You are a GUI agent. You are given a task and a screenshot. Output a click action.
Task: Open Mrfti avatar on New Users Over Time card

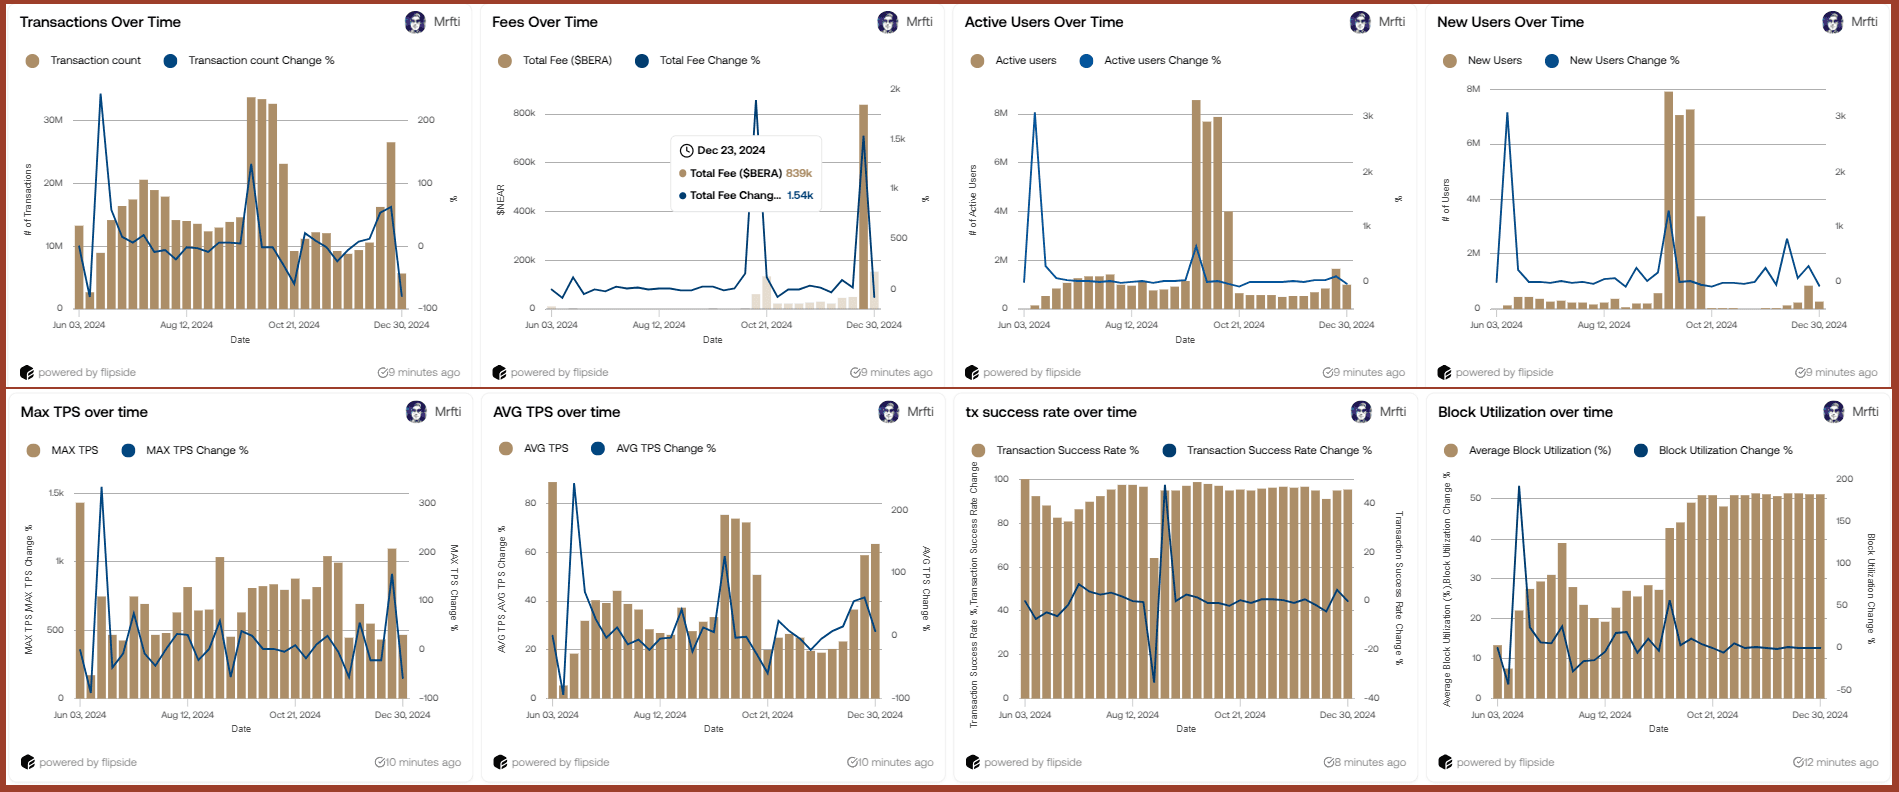point(1833,22)
